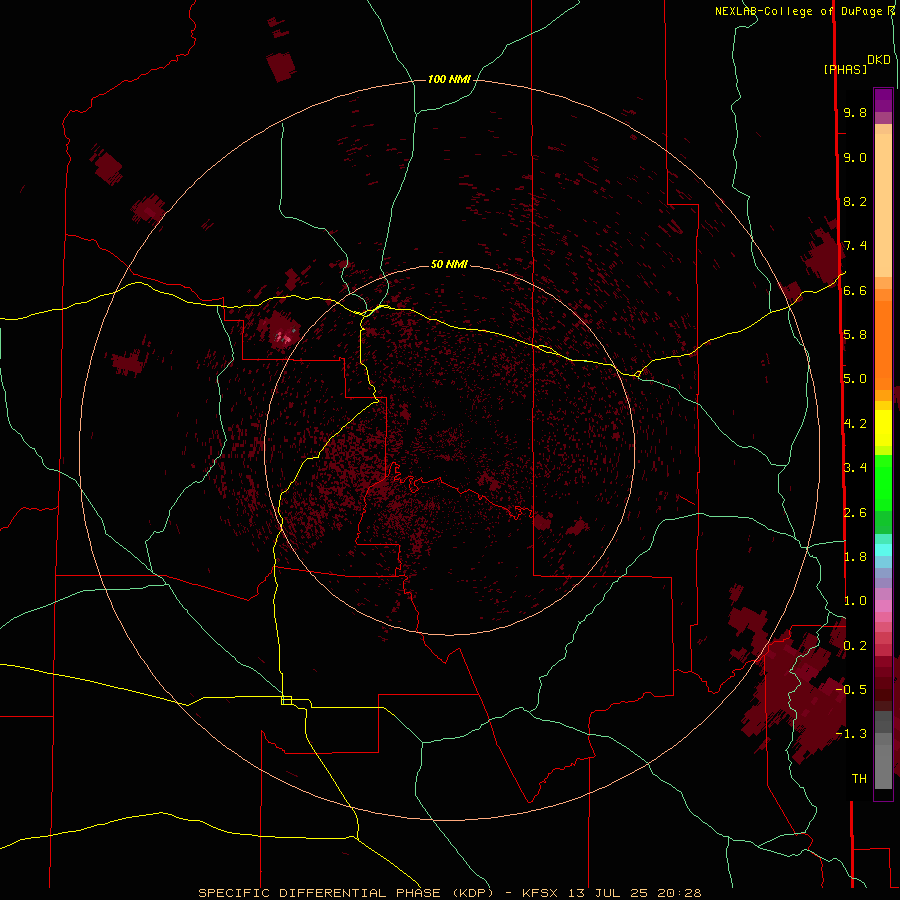900x900 pixels.
Task: Click the 7.4 scale value
Action: pos(855,246)
